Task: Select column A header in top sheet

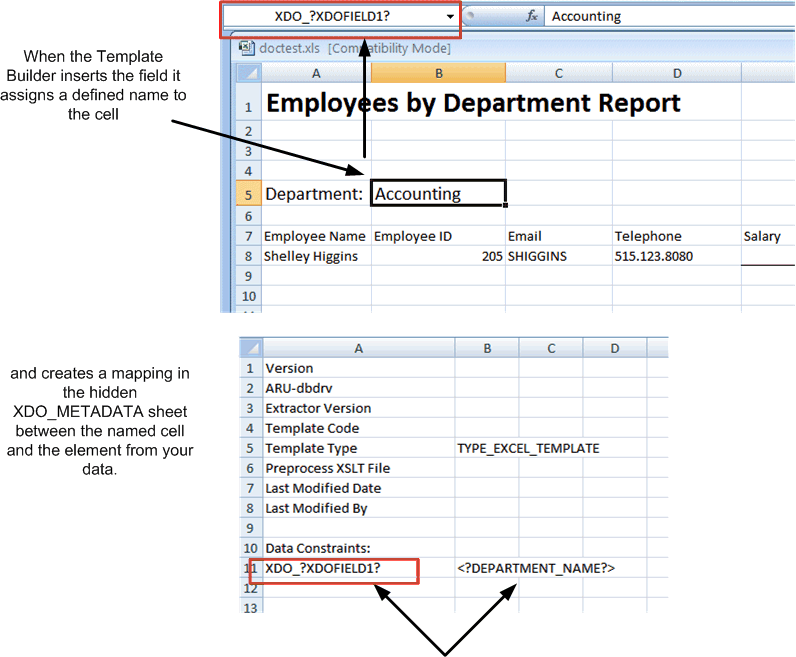Action: click(316, 73)
